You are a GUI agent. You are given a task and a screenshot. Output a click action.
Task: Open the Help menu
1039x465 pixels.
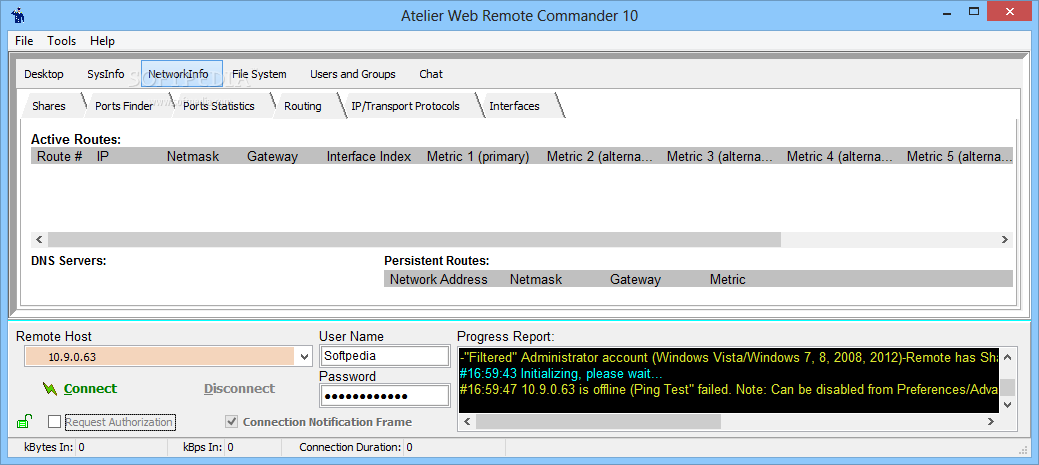point(102,41)
